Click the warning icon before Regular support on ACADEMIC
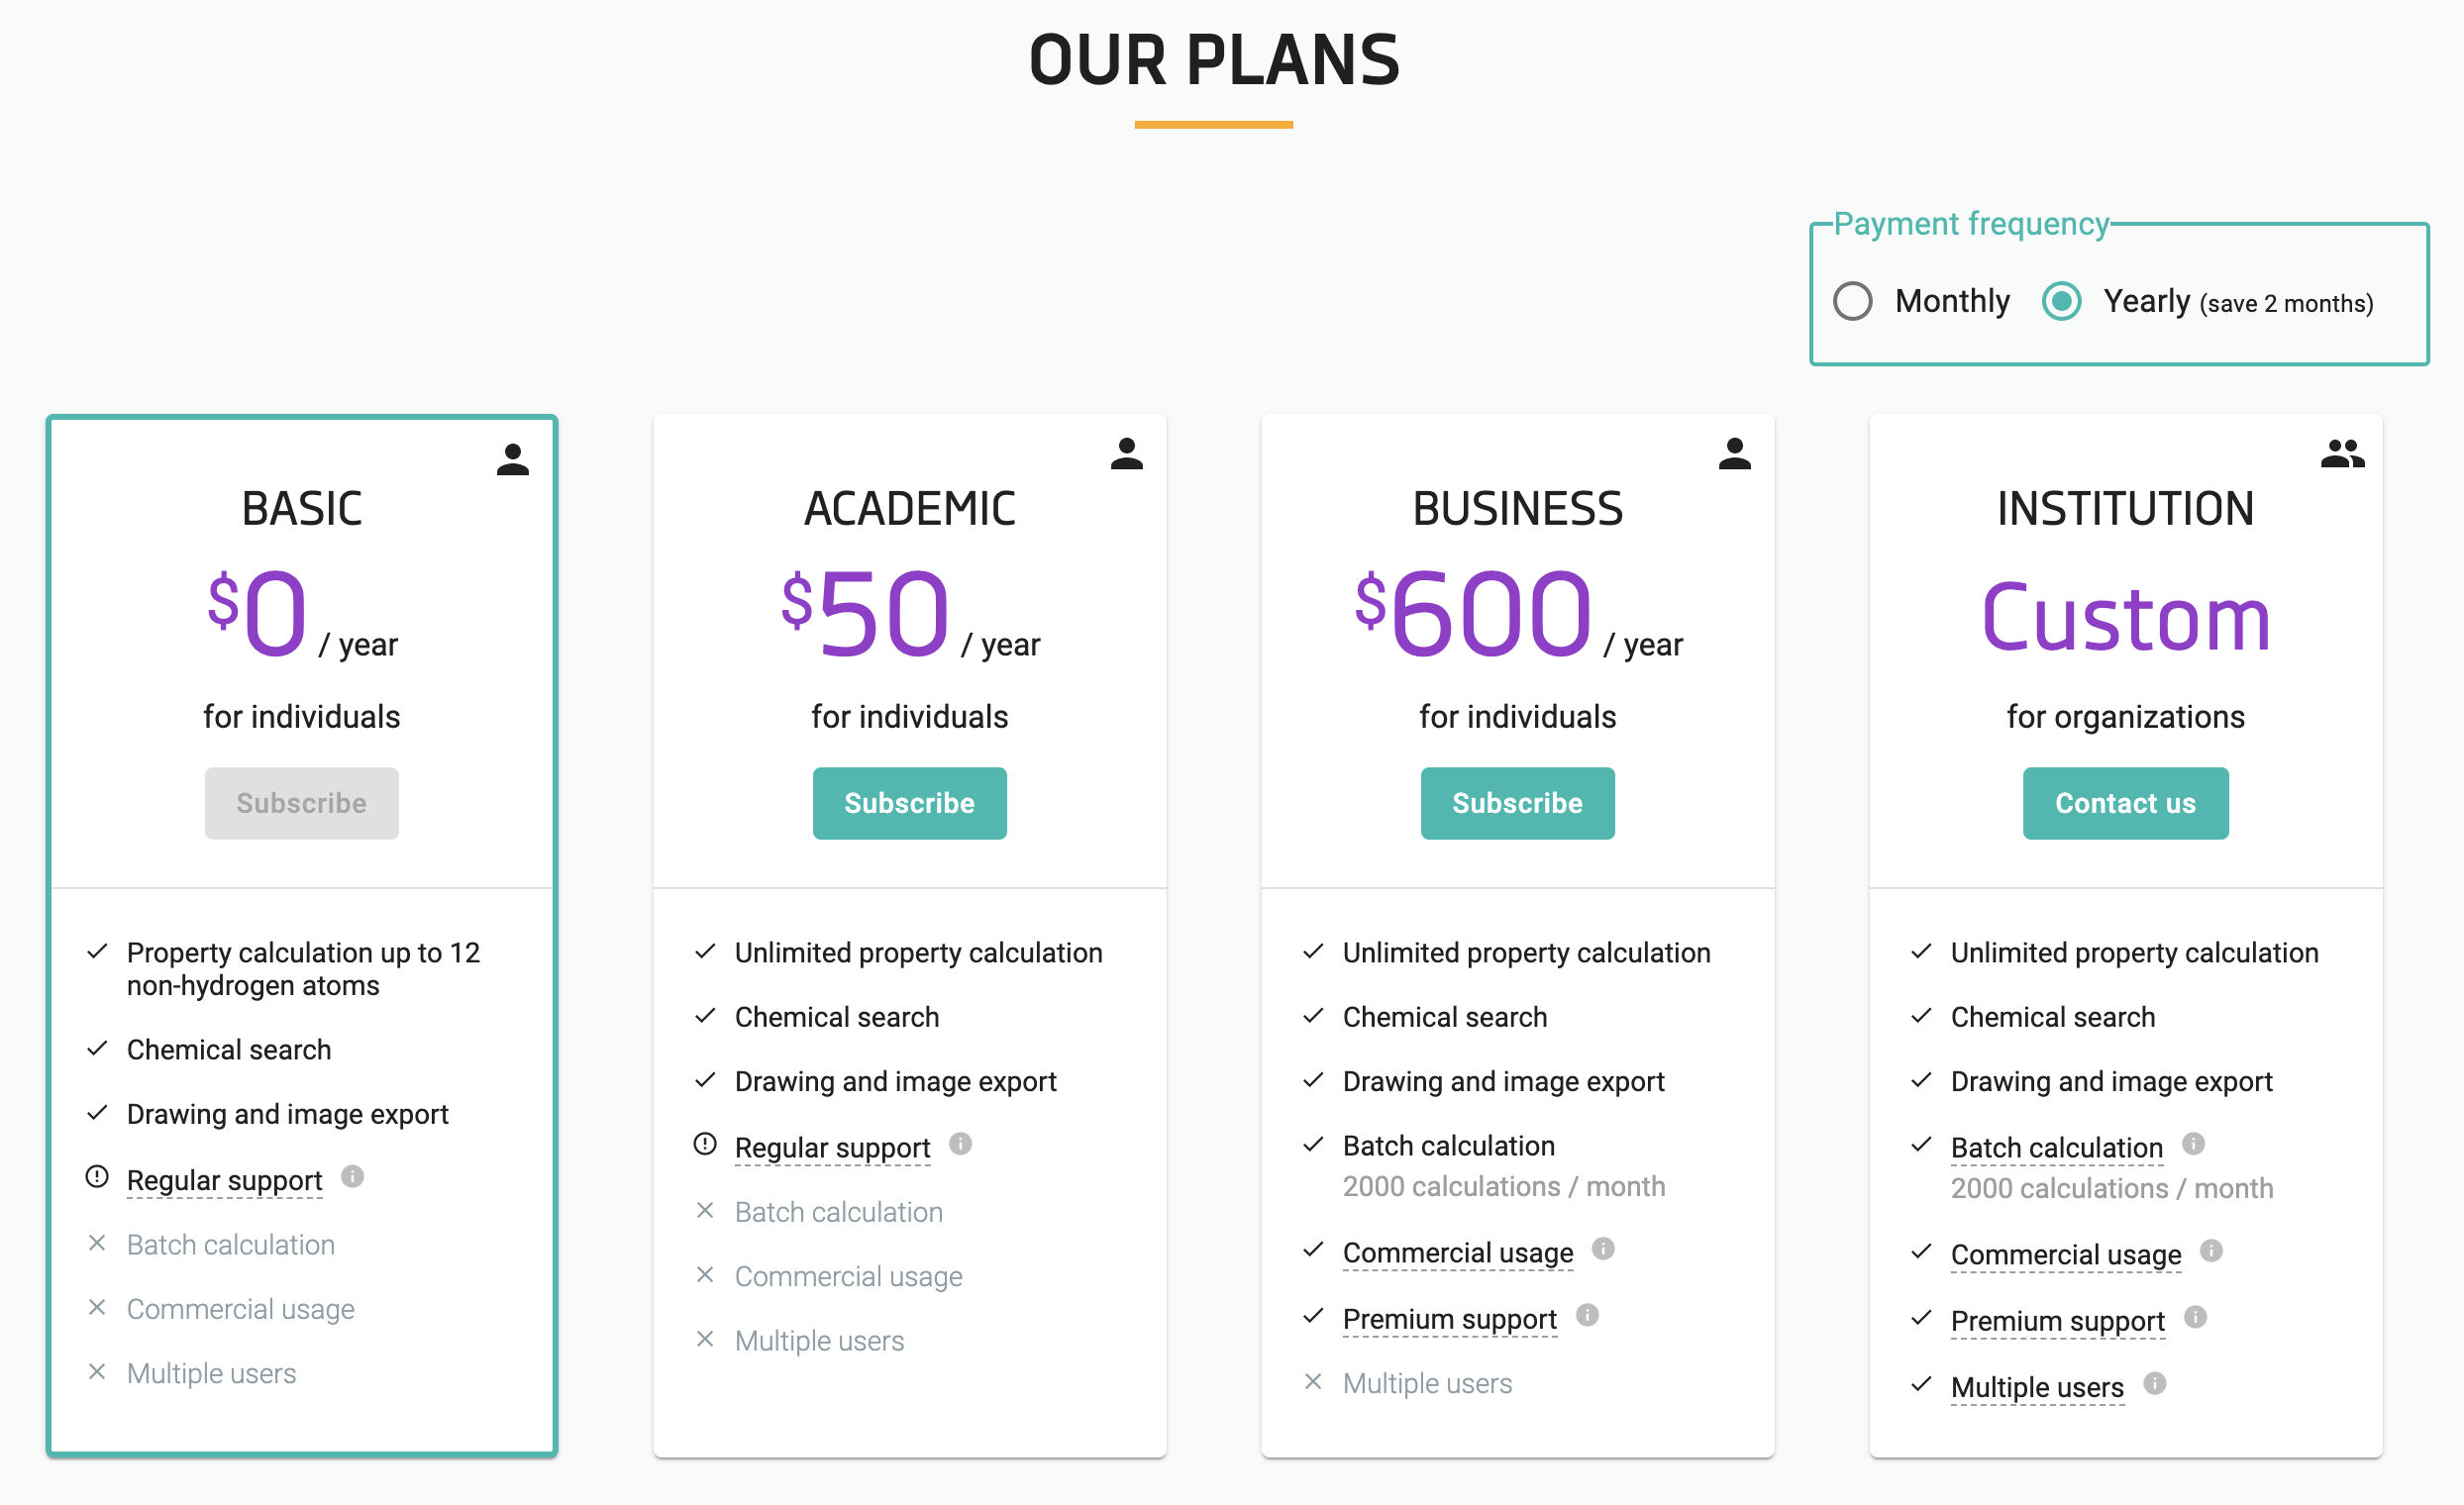 [x=706, y=1144]
